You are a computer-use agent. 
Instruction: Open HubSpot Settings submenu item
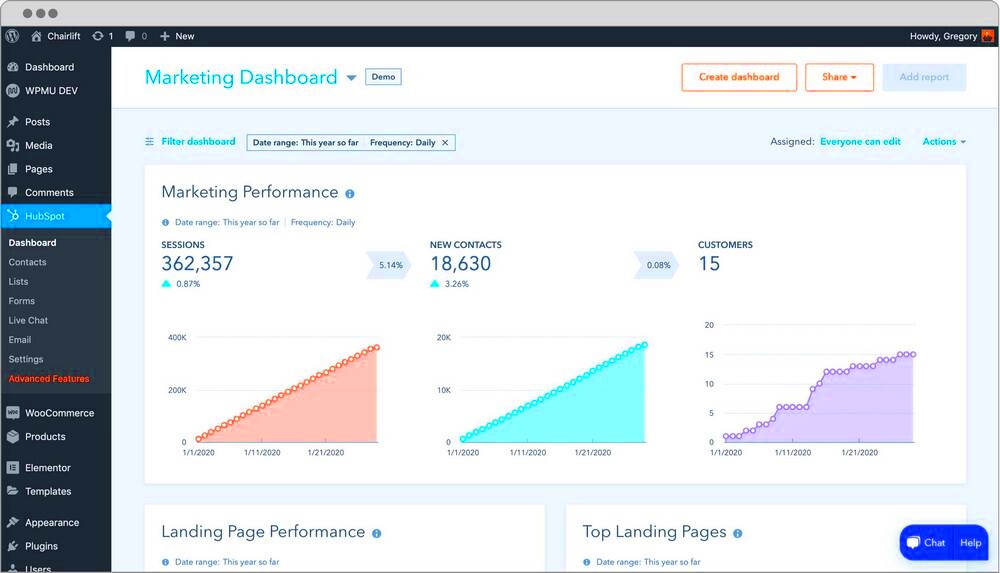(26, 359)
